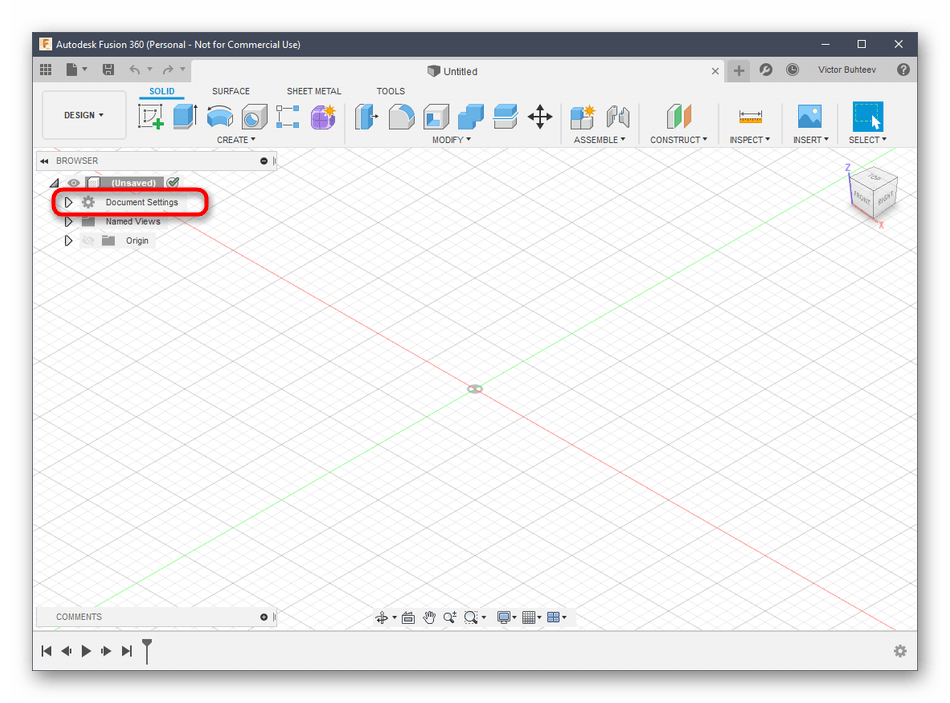The width and height of the screenshot is (950, 703).
Task: Open Victor Buhteev account menu
Action: [848, 70]
